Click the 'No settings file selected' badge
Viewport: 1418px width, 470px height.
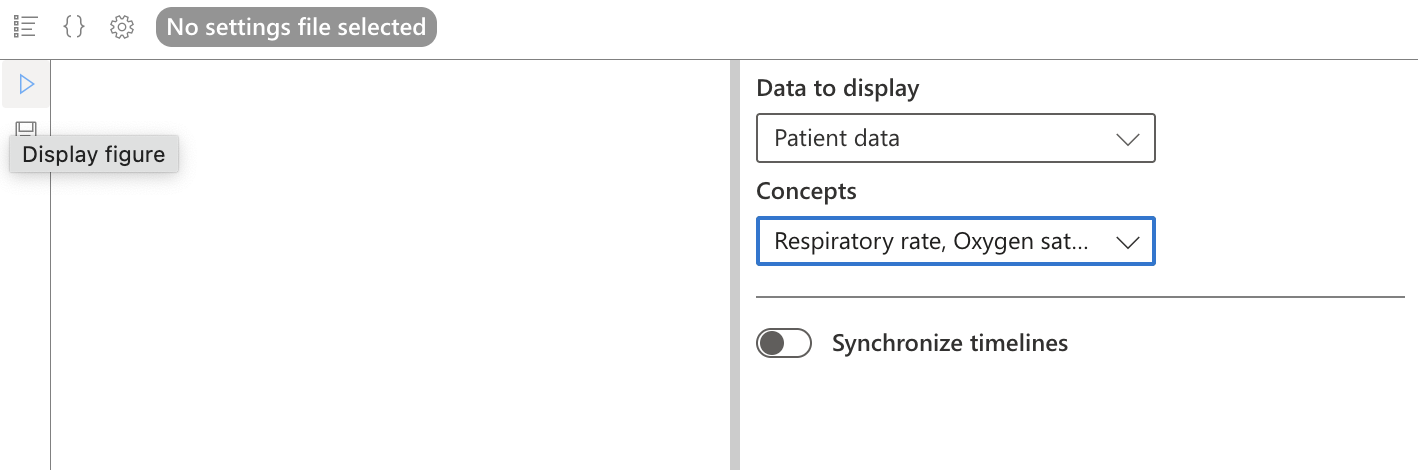(297, 27)
